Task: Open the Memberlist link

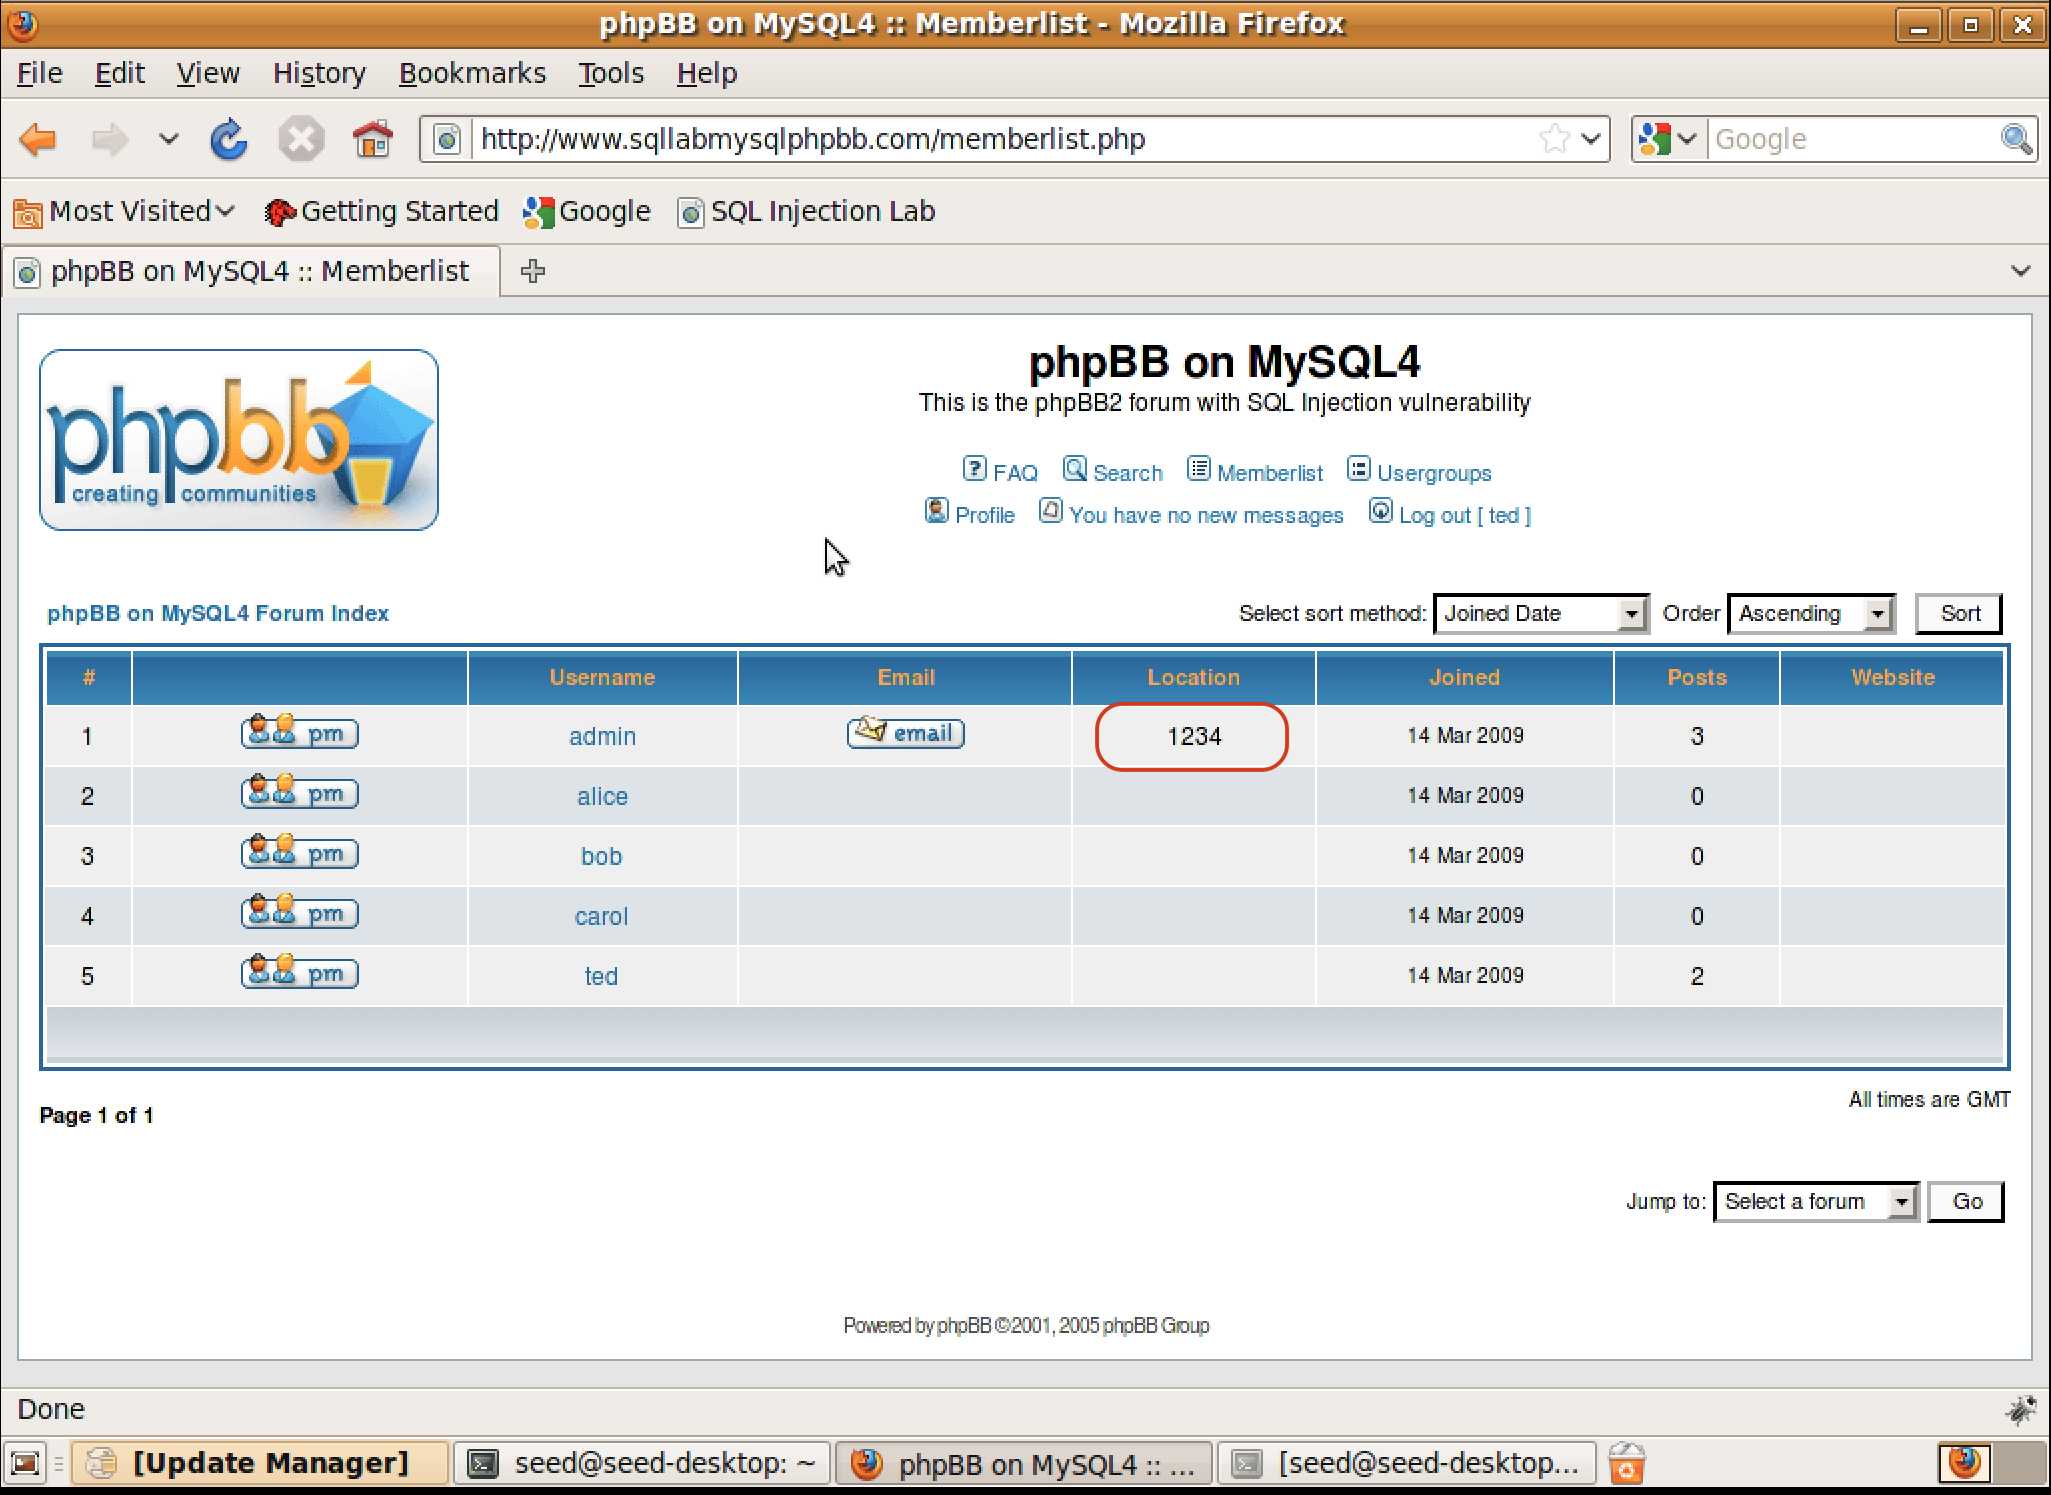Action: (x=1255, y=471)
